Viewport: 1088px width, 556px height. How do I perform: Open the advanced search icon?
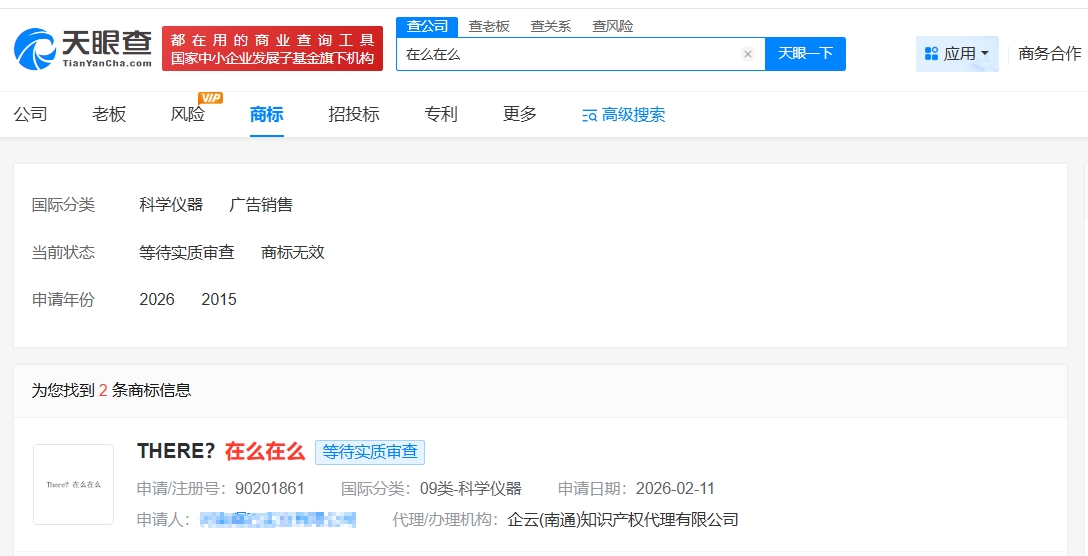[x=590, y=115]
